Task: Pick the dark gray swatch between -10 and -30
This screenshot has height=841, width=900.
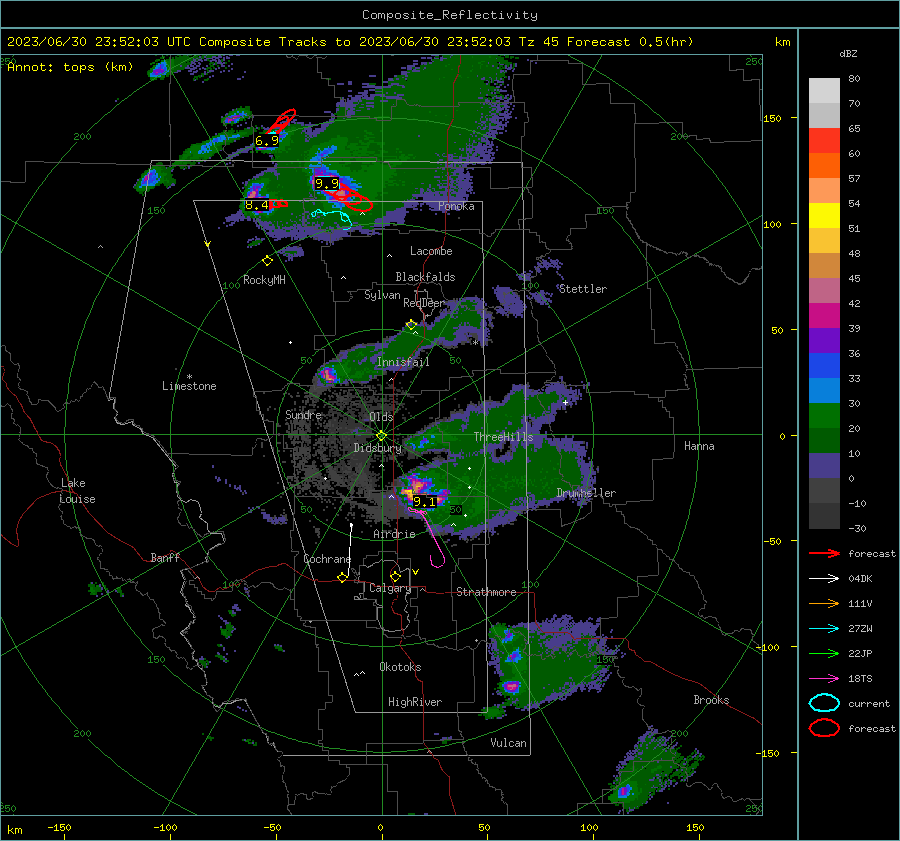Action: coord(824,516)
